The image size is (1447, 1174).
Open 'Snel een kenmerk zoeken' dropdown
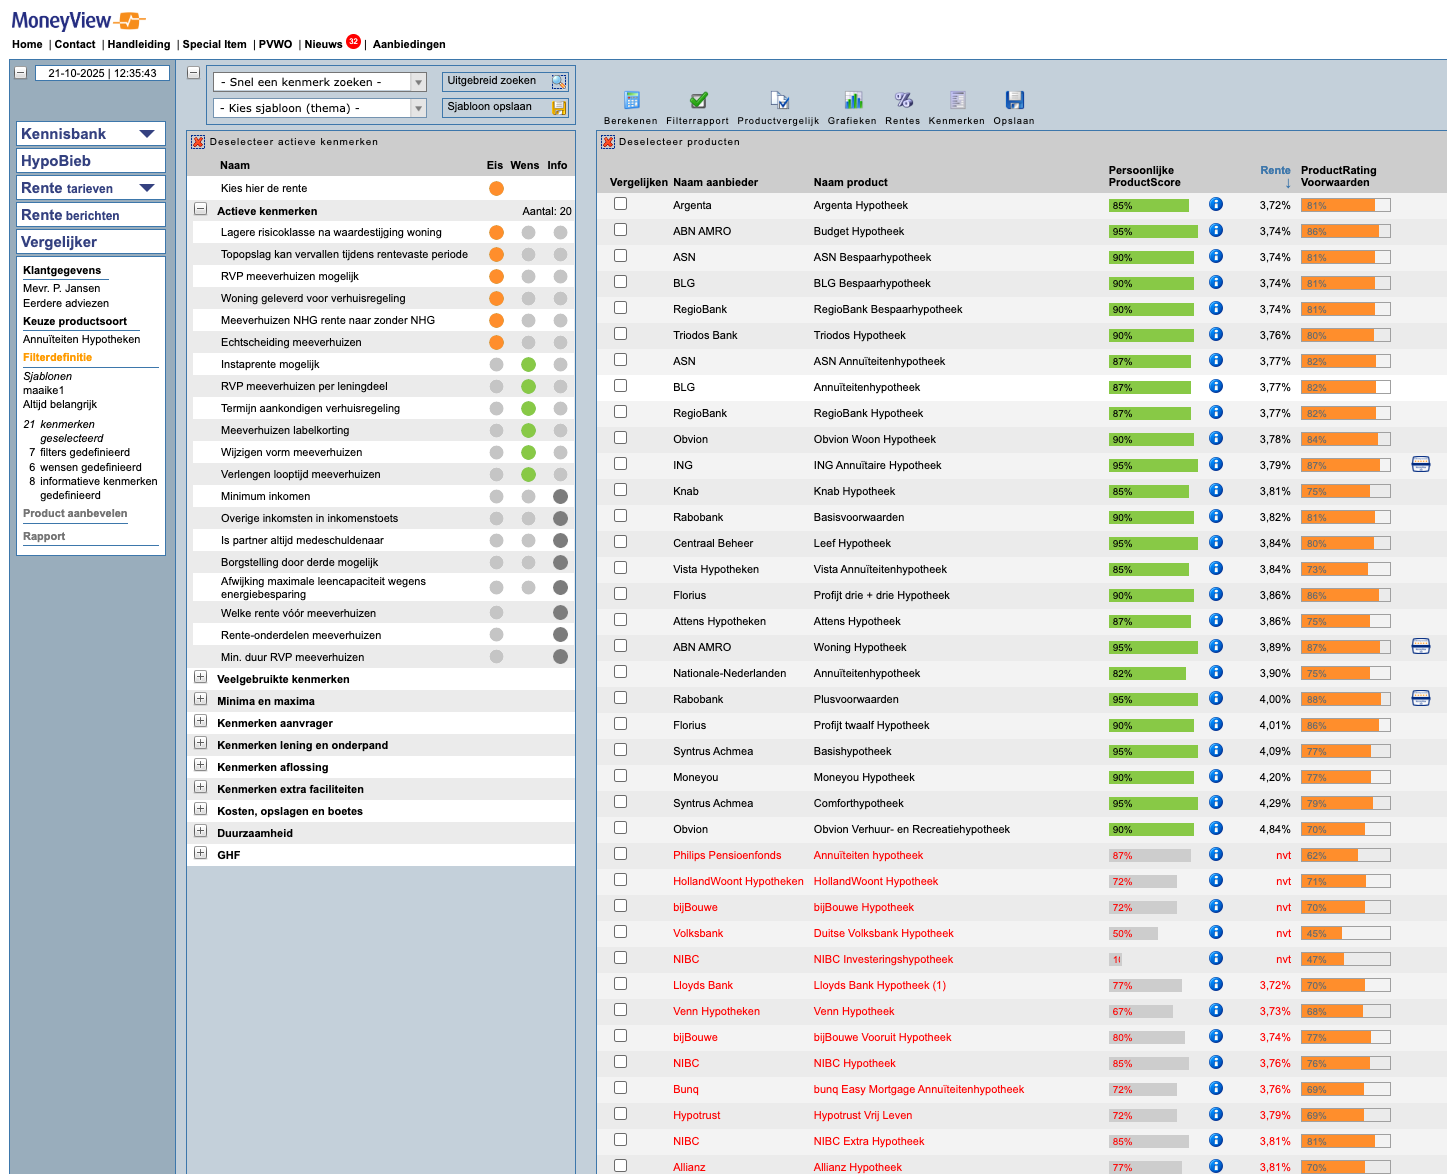(321, 82)
